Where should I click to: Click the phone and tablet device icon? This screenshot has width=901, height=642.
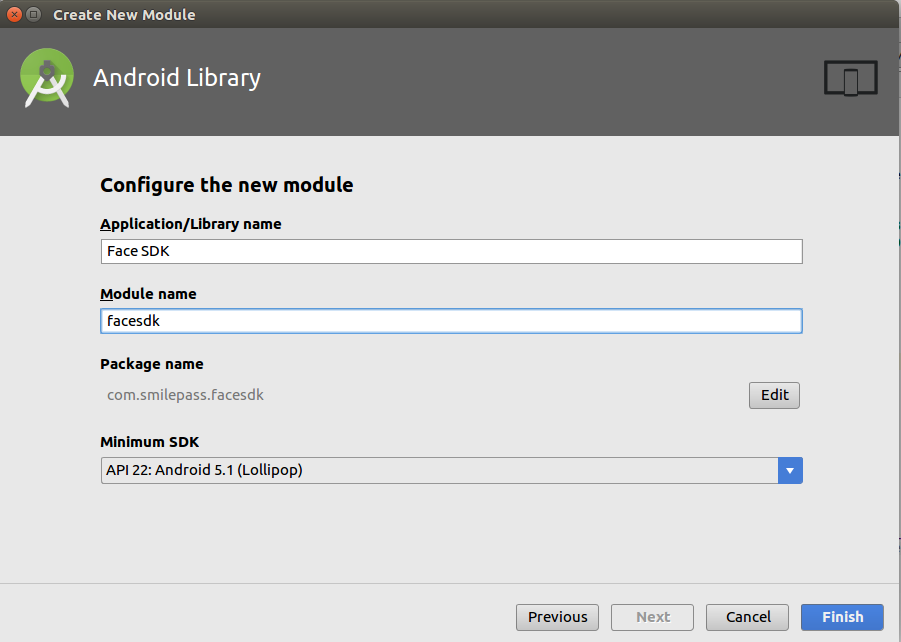pos(850,78)
